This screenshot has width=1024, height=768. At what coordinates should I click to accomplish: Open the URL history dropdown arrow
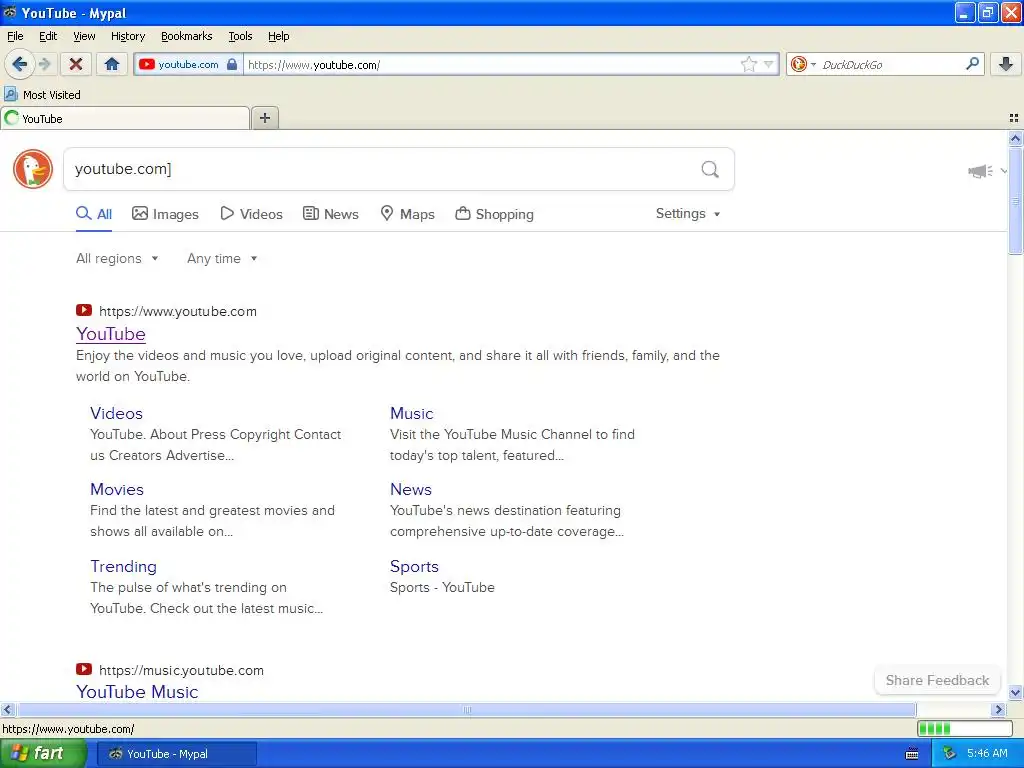coord(769,64)
